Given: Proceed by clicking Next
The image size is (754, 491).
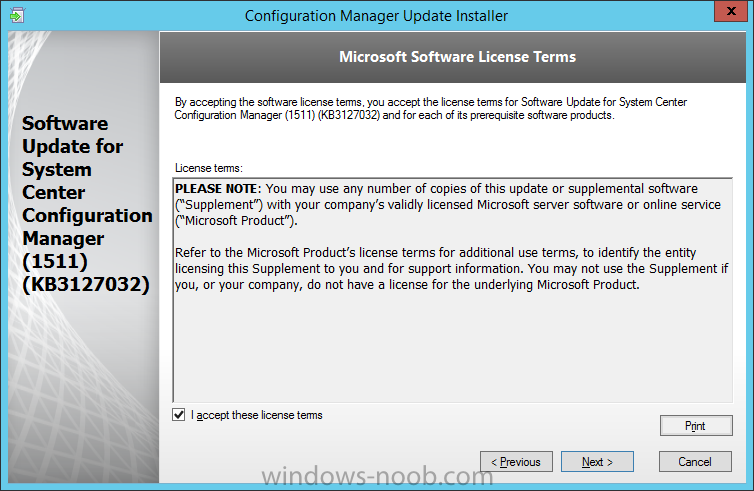Looking at the screenshot, I should pyautogui.click(x=597, y=462).
